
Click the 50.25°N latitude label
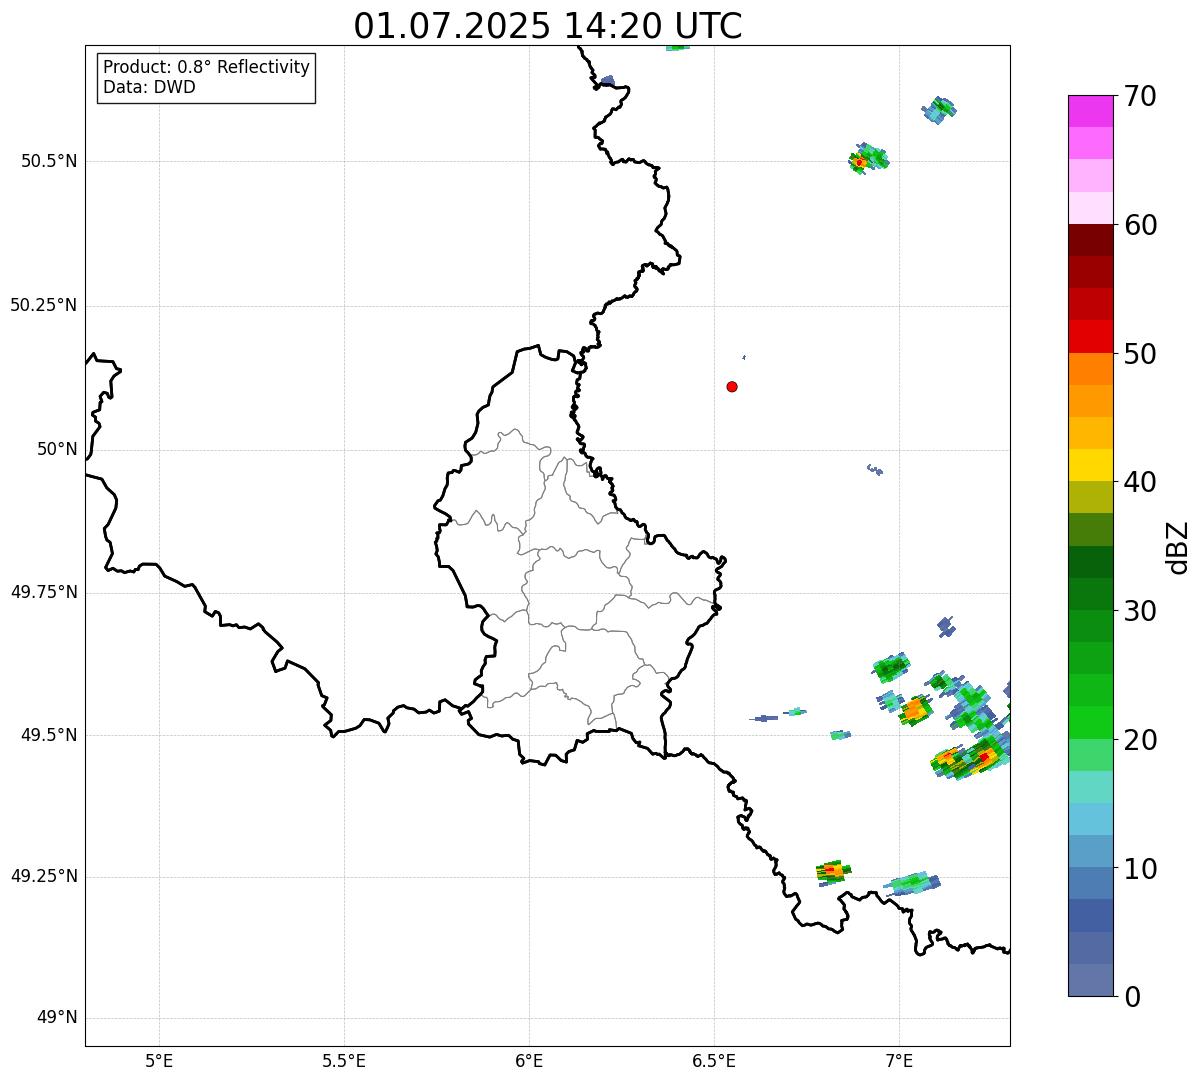tap(44, 305)
